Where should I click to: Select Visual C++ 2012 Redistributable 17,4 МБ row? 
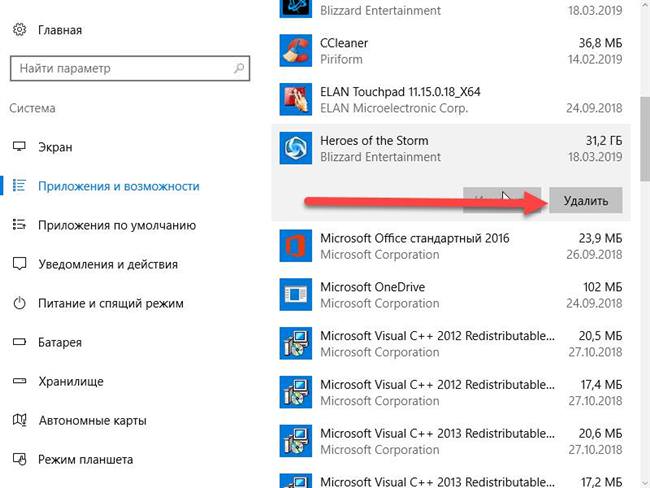click(x=451, y=392)
